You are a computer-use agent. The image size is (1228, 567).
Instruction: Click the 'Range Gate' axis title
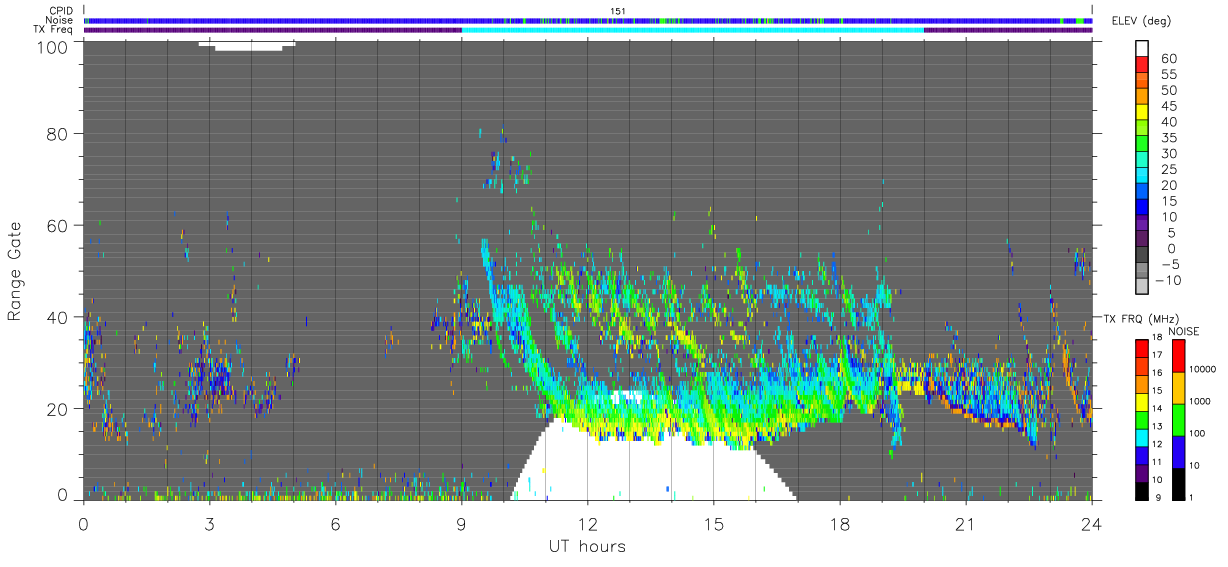tap(15, 271)
